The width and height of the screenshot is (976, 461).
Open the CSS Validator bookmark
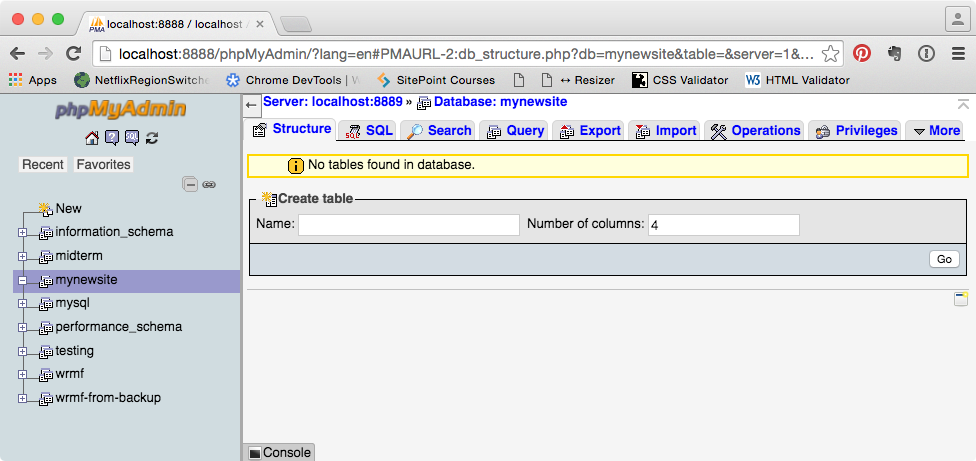click(680, 80)
